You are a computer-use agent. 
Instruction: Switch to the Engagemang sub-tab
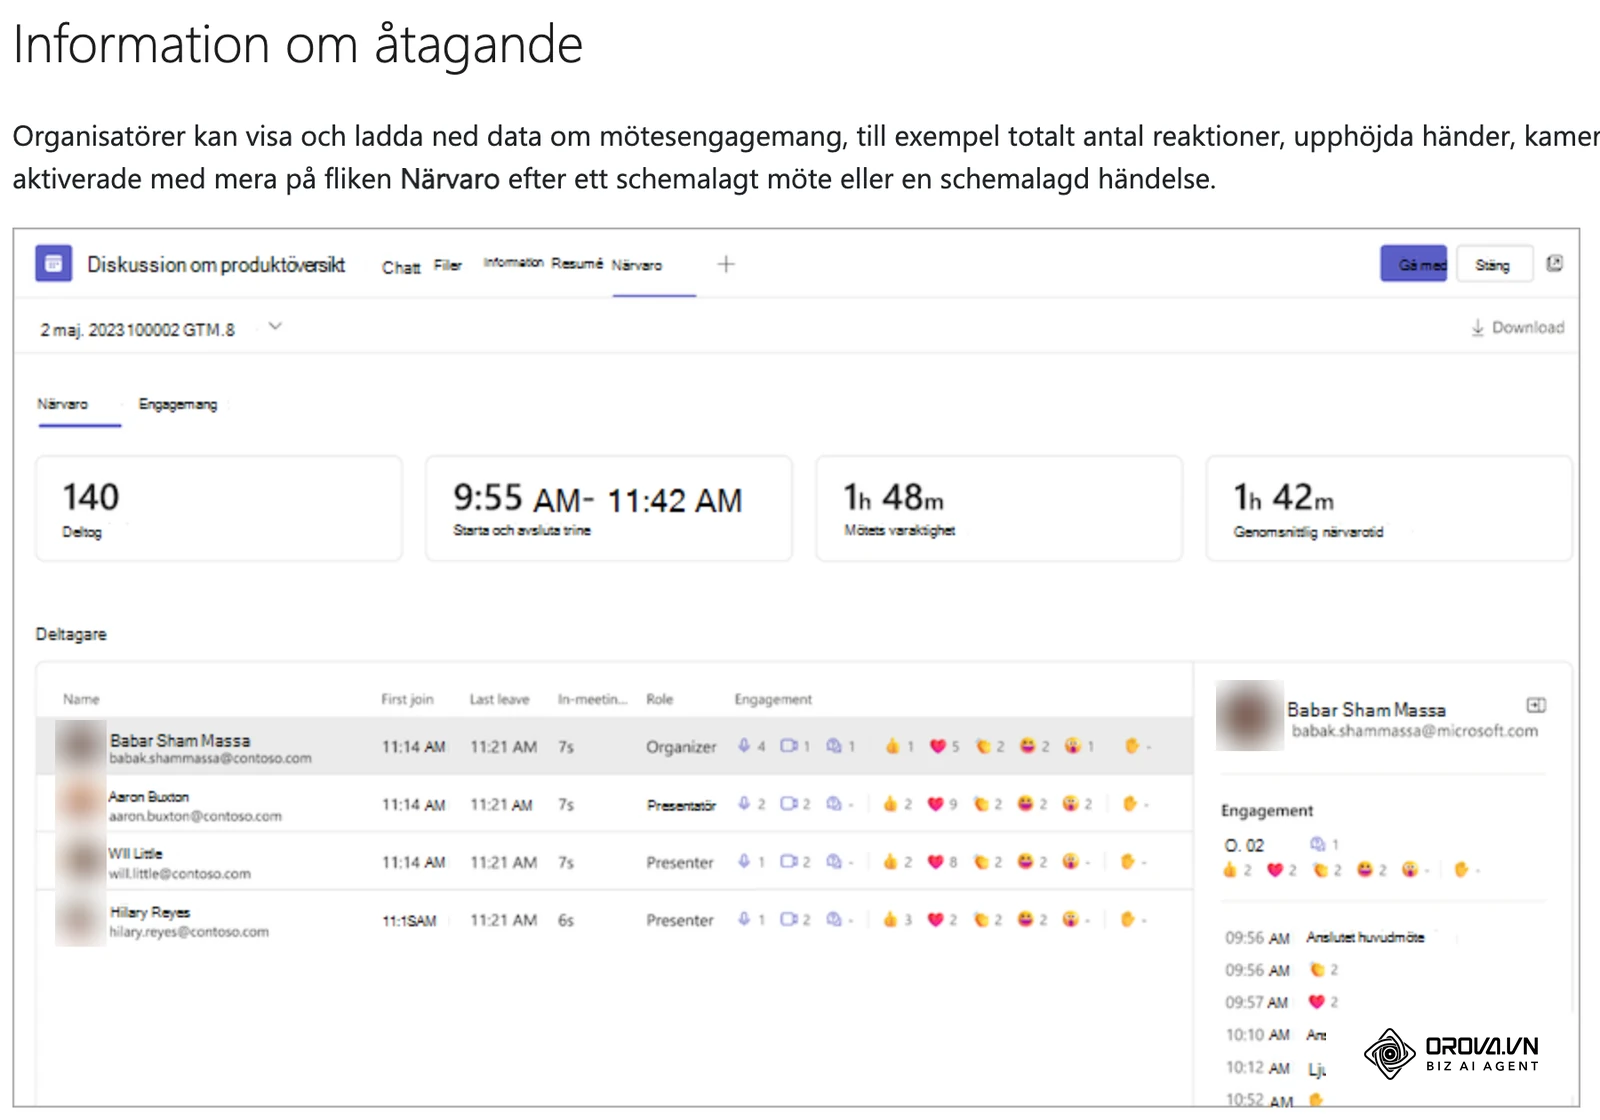click(x=178, y=404)
